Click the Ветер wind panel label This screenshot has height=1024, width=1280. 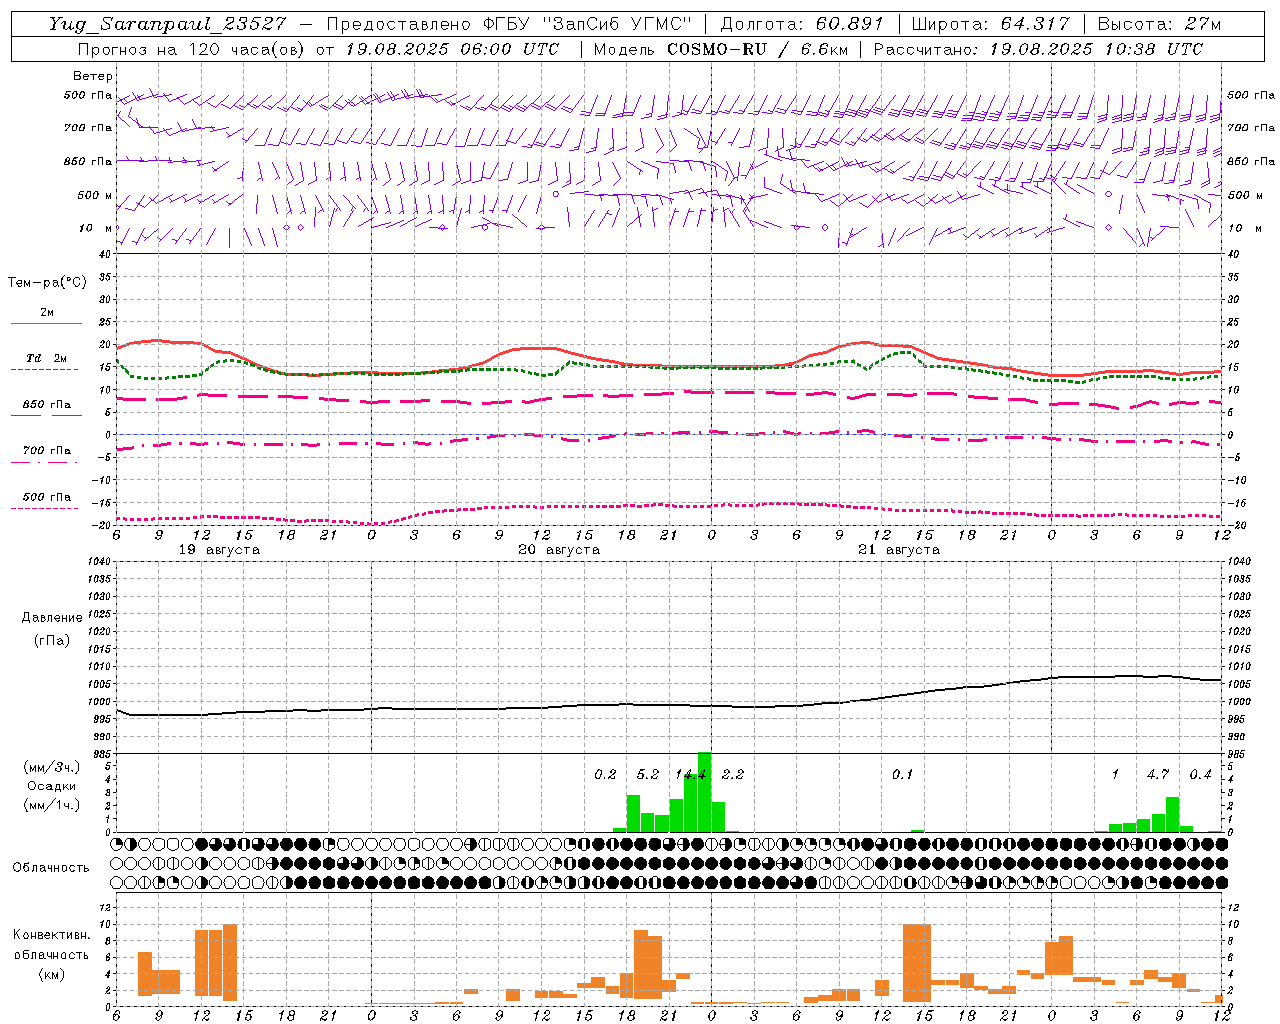click(93, 76)
